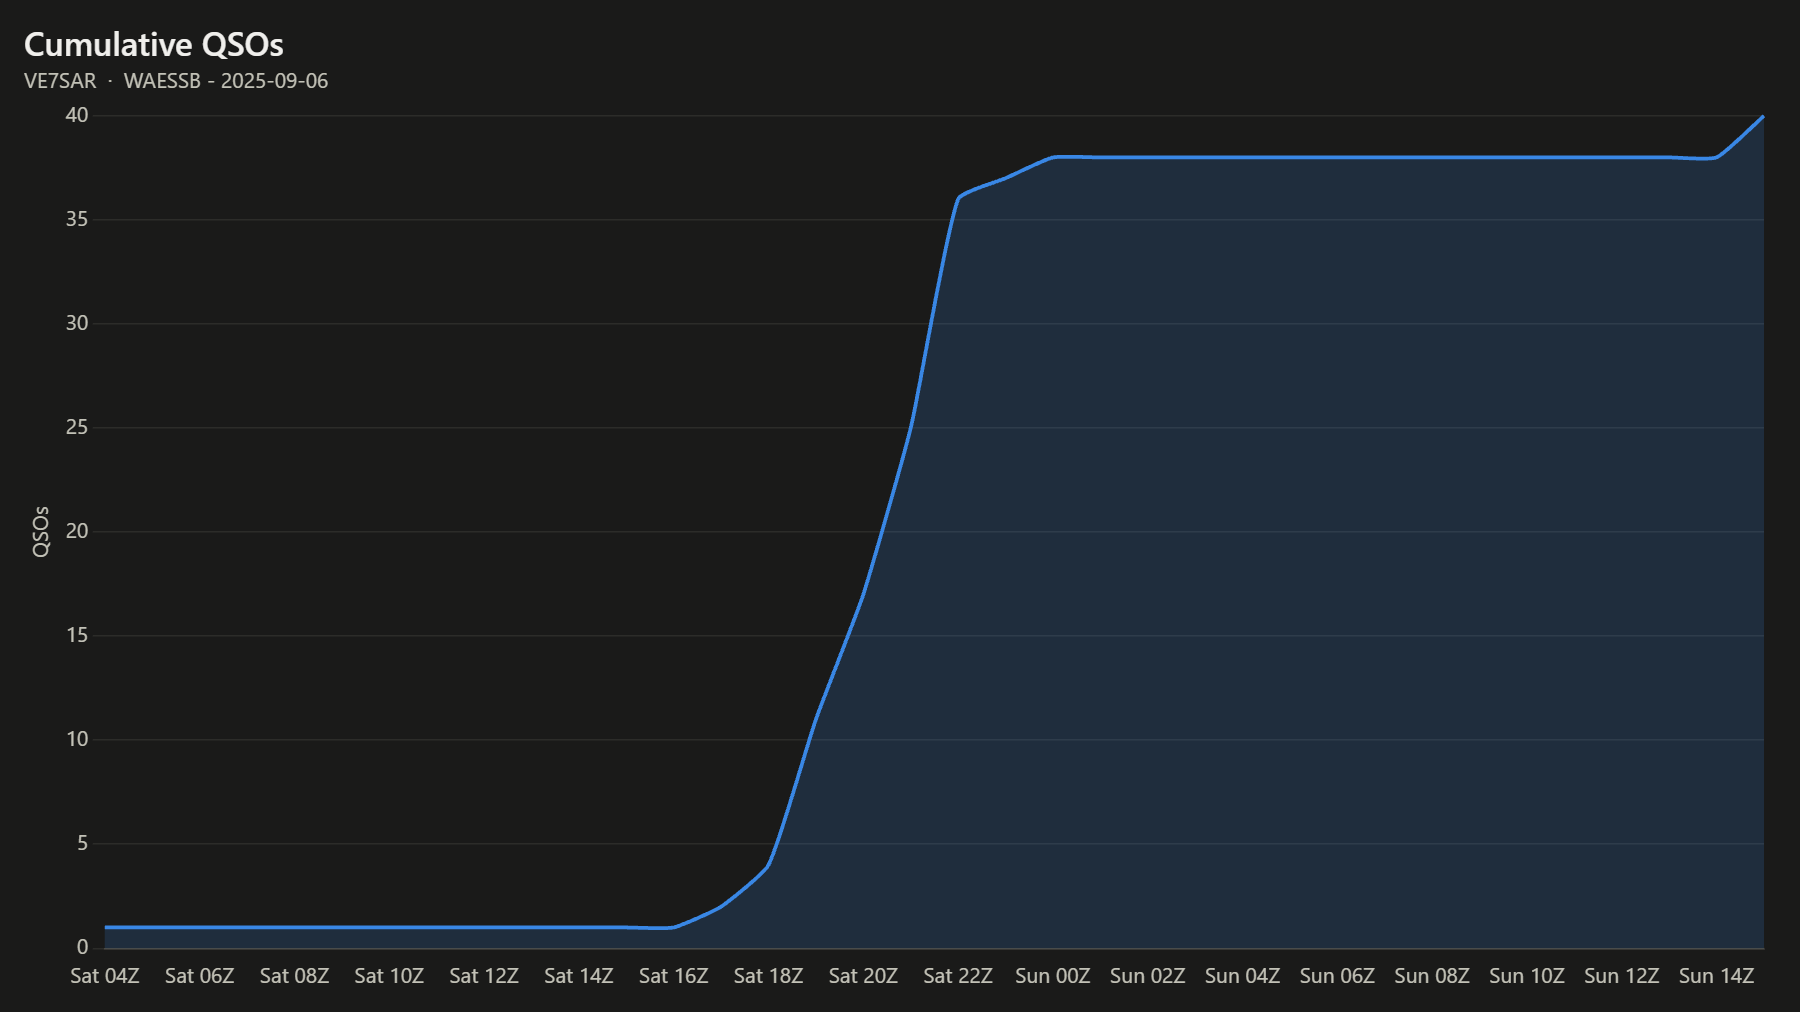Click the 'Sun 04Z' x-axis label

(x=1242, y=976)
